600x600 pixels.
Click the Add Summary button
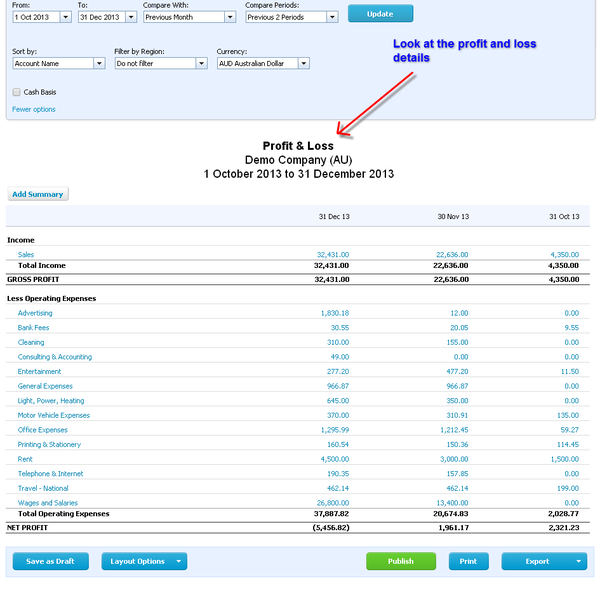[x=38, y=194]
